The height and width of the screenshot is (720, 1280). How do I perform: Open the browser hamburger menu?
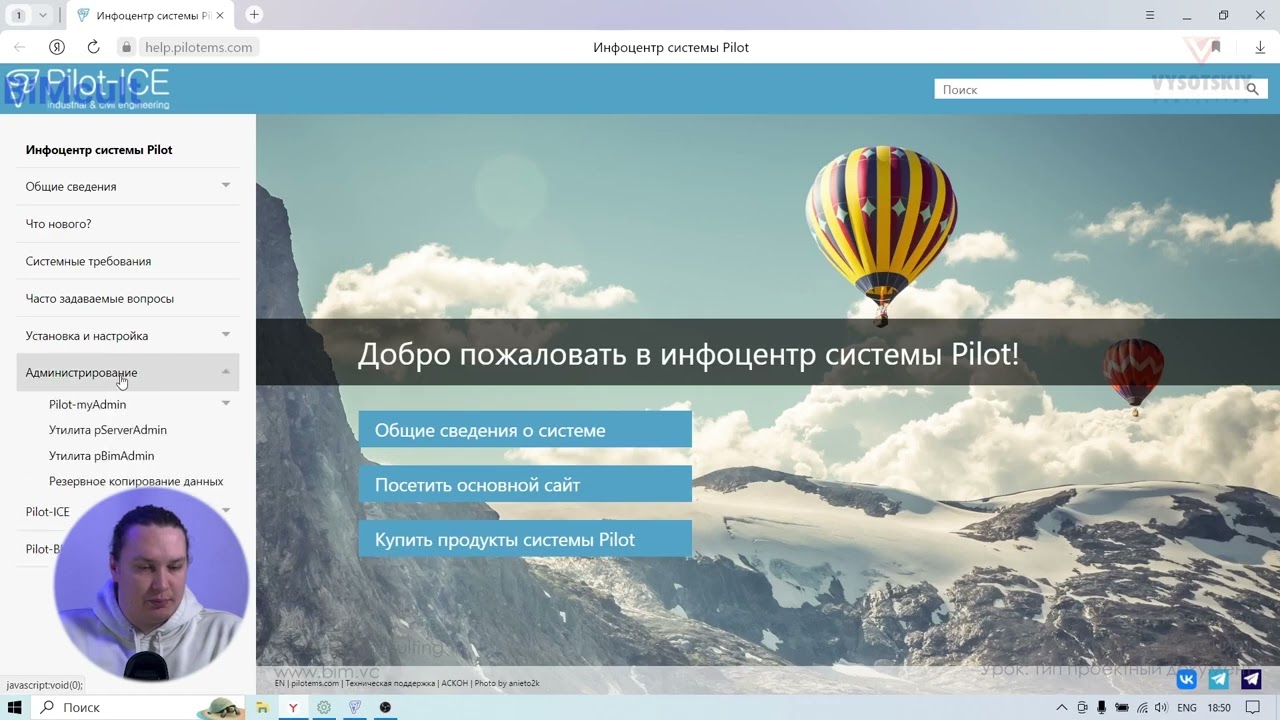point(1150,15)
